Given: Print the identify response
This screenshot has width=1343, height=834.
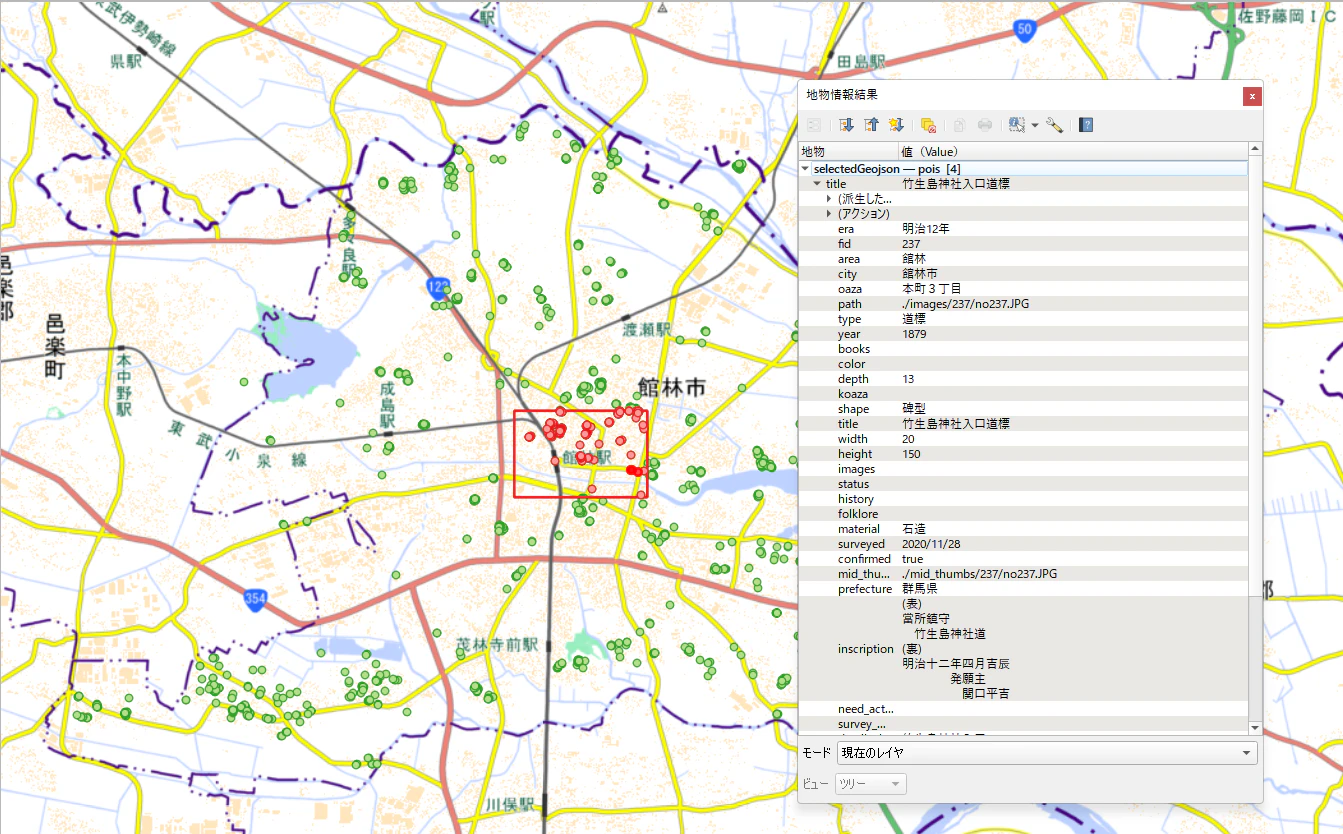Looking at the screenshot, I should pyautogui.click(x=985, y=125).
